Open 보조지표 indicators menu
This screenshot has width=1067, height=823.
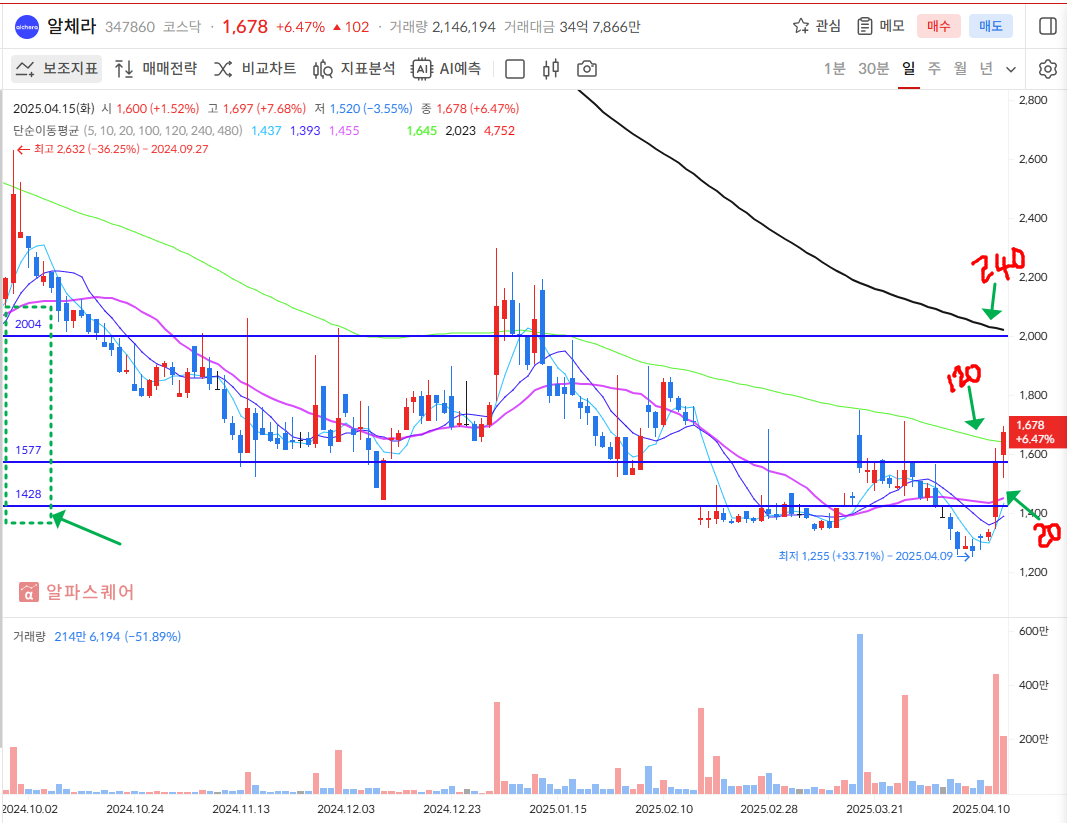pyautogui.click(x=57, y=69)
